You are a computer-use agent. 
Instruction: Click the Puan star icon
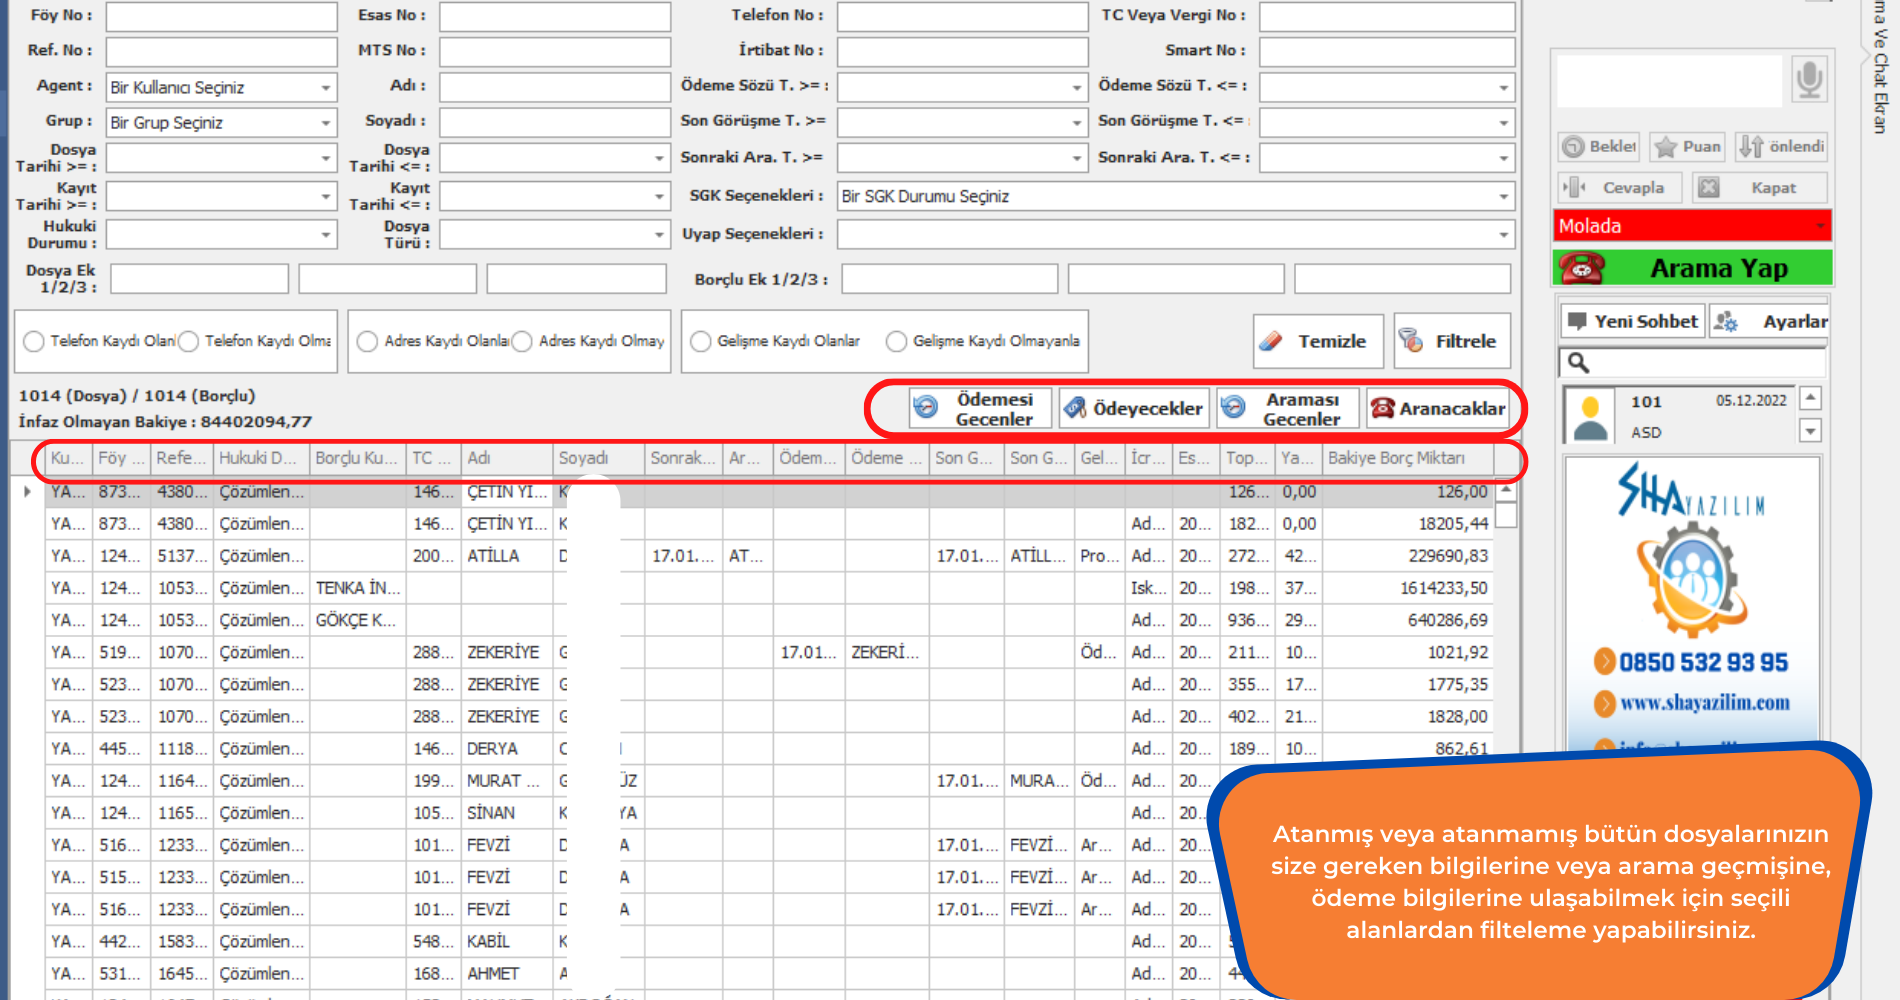tap(1665, 147)
